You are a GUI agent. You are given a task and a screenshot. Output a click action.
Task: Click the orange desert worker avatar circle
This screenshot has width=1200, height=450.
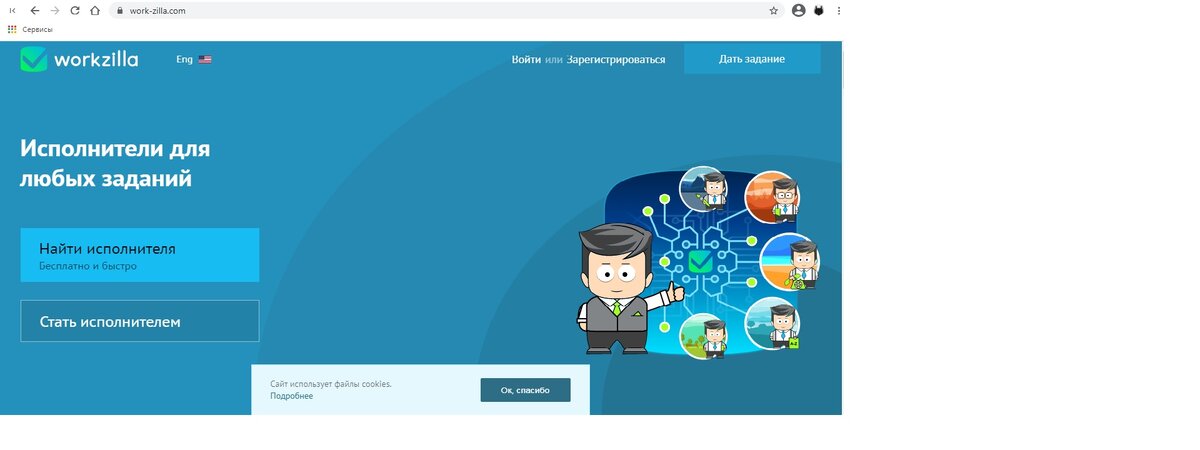[772, 198]
